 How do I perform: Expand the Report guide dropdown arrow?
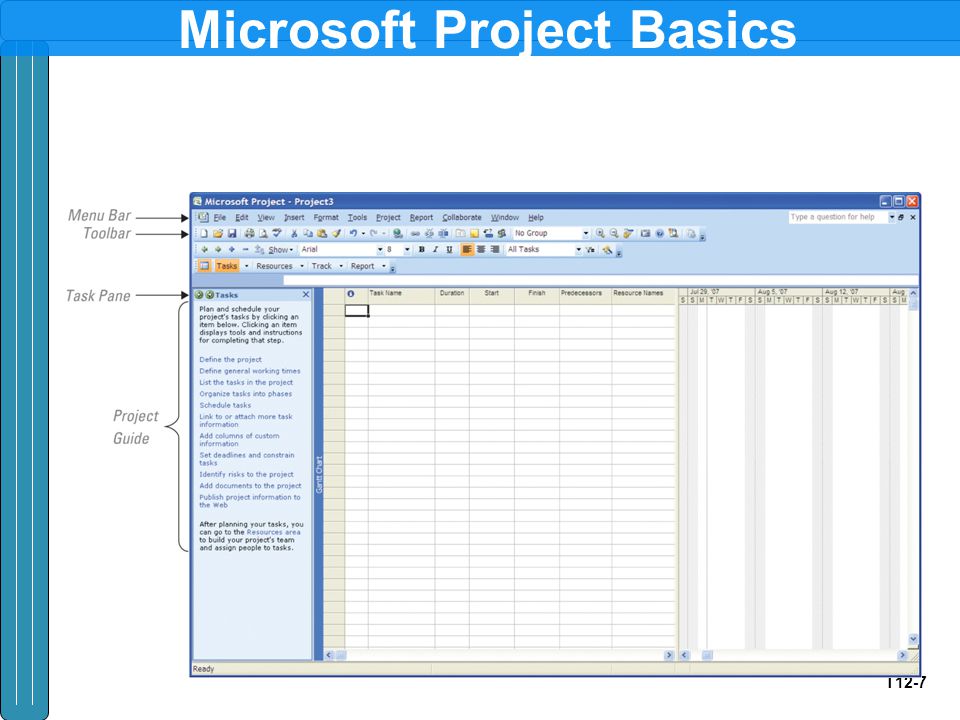[384, 266]
